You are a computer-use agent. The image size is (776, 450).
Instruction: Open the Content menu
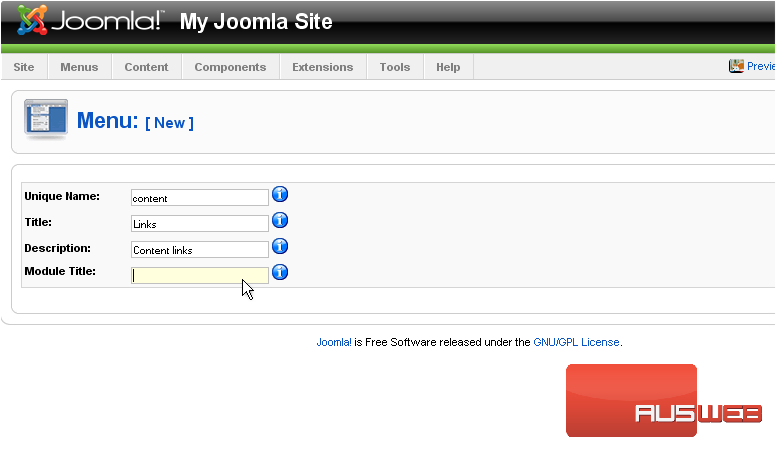click(146, 67)
